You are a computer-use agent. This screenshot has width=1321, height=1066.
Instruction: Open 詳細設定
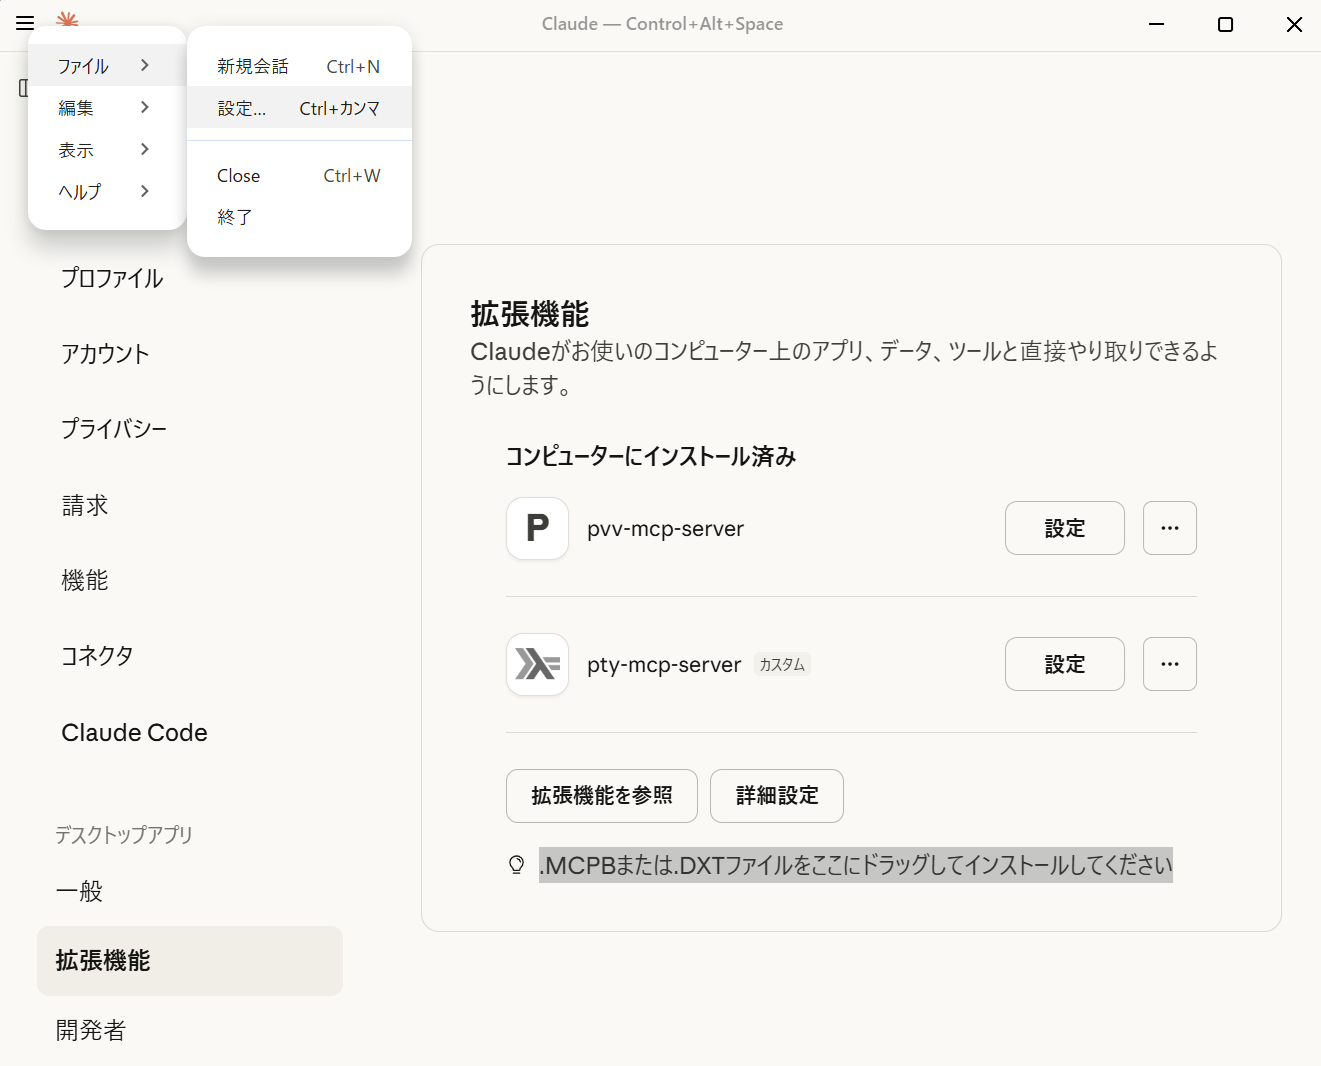(x=776, y=796)
